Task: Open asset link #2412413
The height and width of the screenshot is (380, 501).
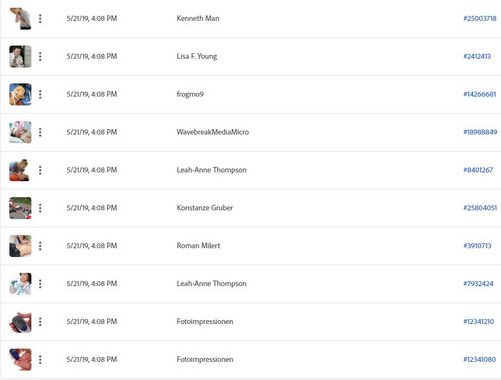Action: (477, 56)
